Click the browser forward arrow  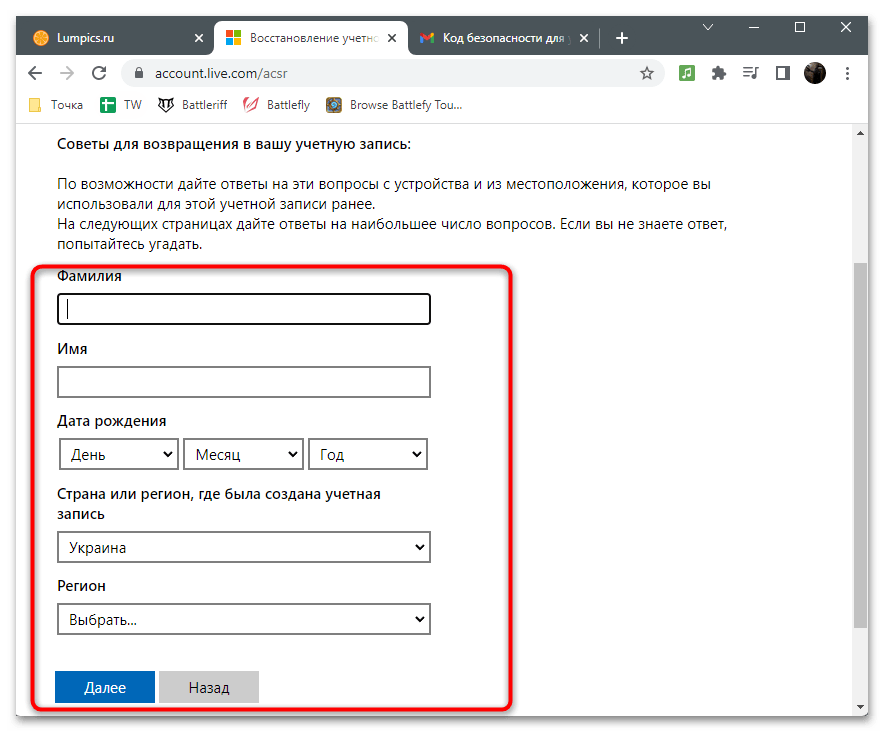(67, 73)
